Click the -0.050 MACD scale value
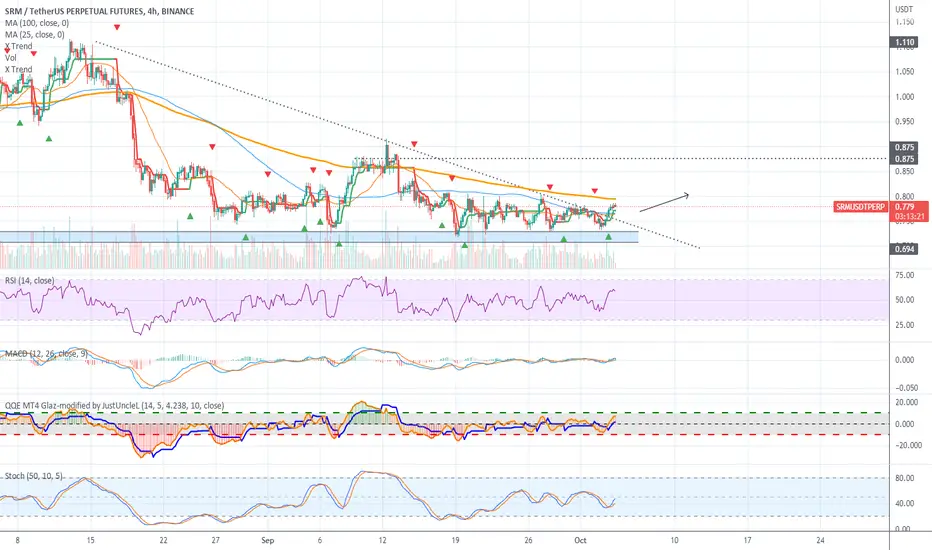Image resolution: width=932 pixels, height=550 pixels. click(x=906, y=388)
